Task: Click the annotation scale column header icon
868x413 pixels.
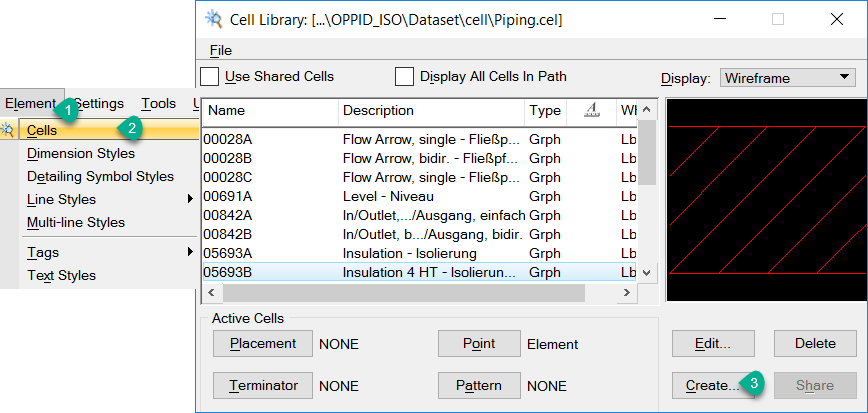Action: tap(589, 111)
